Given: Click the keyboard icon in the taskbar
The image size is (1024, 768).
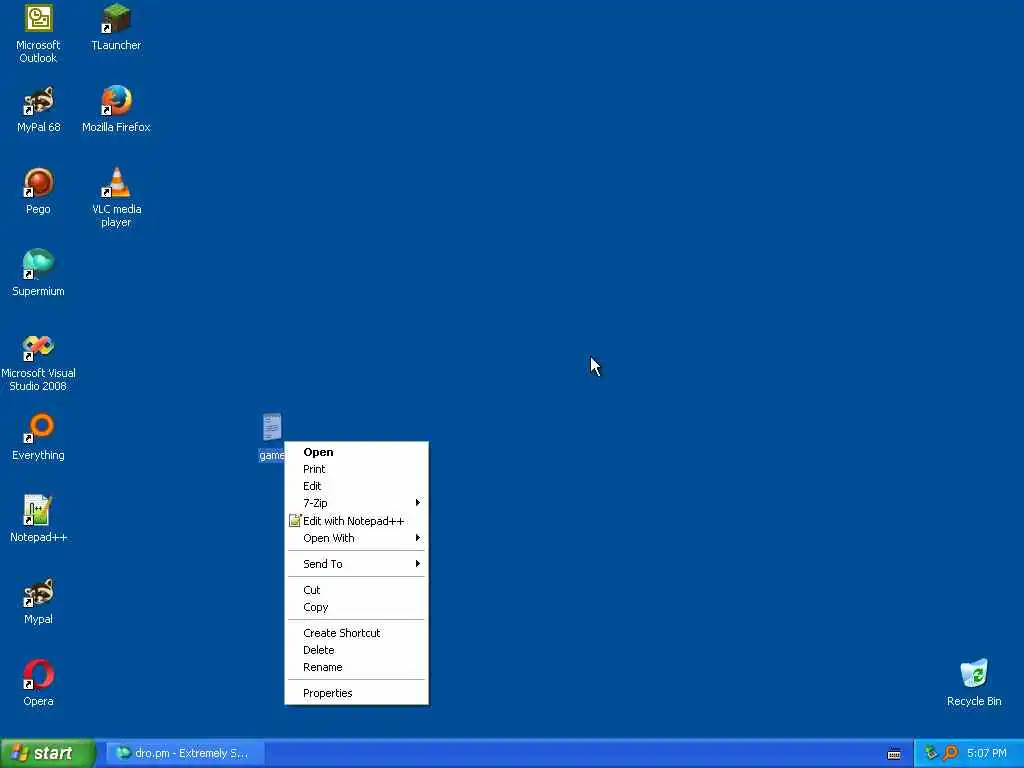Looking at the screenshot, I should pyautogui.click(x=894, y=754).
